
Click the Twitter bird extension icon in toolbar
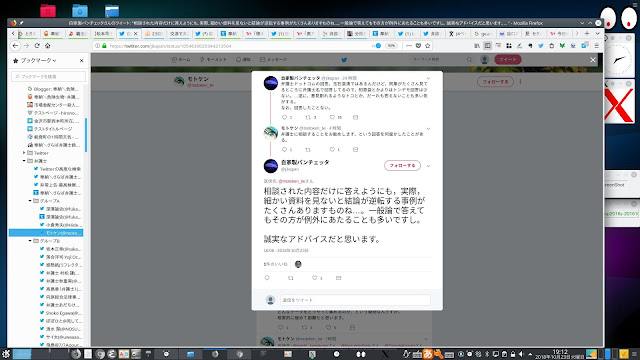[x=541, y=46]
